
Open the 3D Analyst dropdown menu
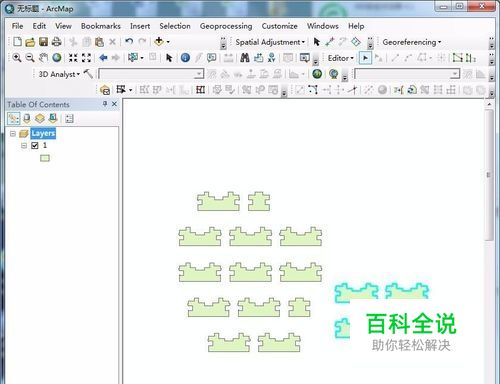pyautogui.click(x=59, y=74)
